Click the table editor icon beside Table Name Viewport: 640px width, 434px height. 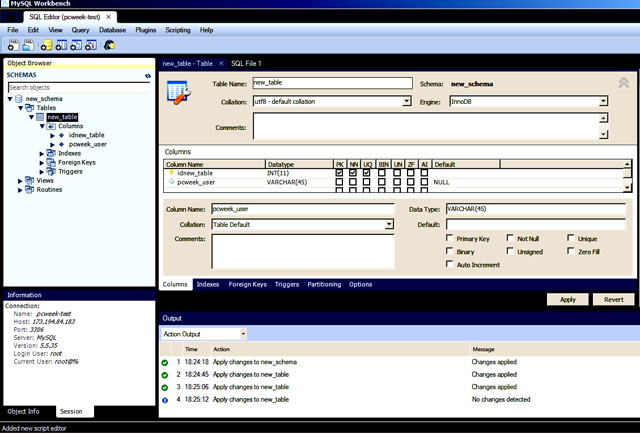click(x=179, y=93)
